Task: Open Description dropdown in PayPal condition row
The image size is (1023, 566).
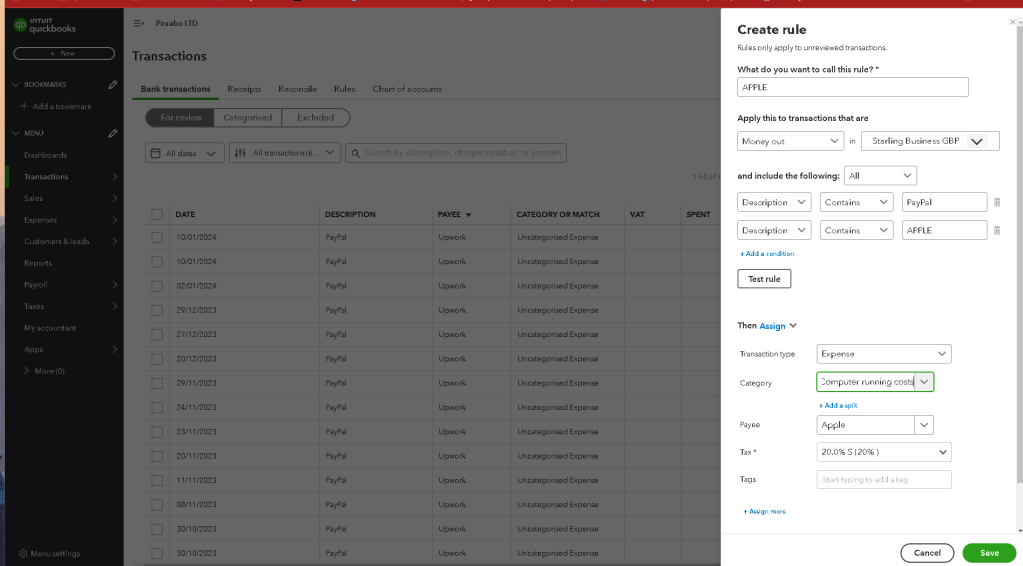Action: (774, 202)
